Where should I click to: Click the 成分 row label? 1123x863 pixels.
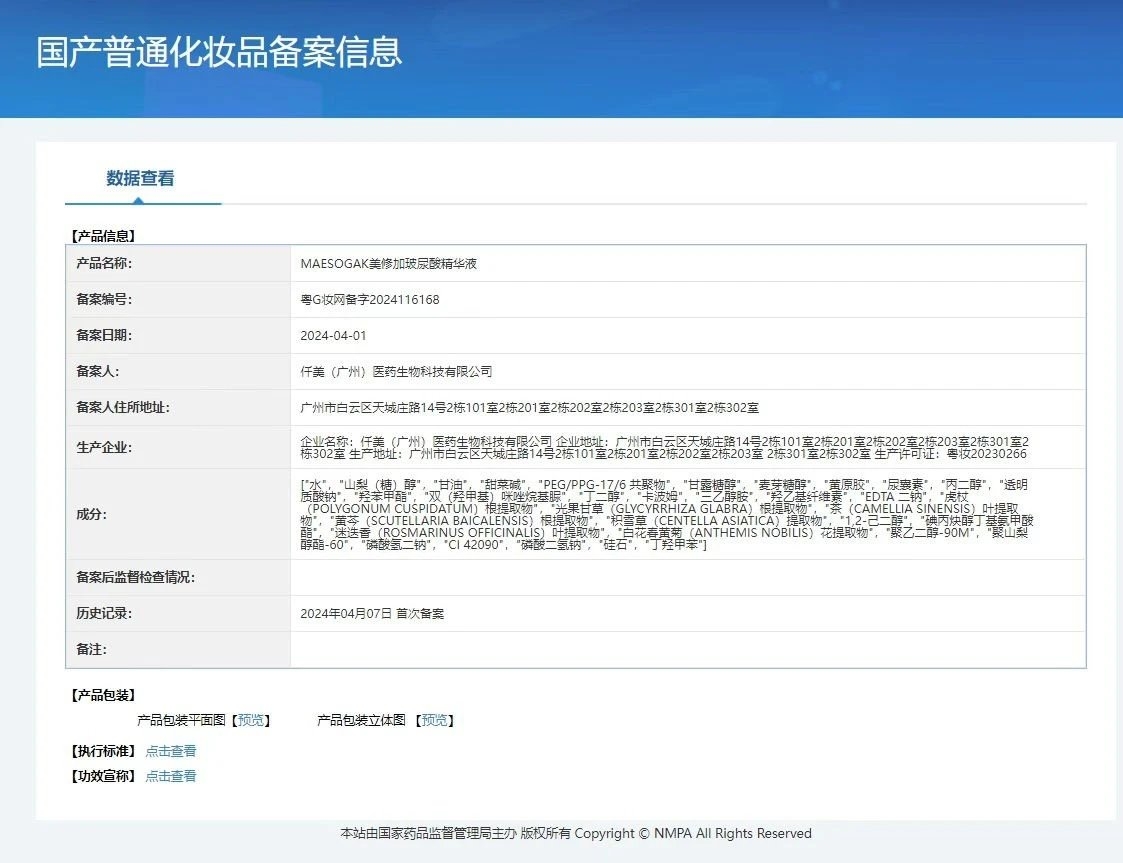tap(91, 514)
